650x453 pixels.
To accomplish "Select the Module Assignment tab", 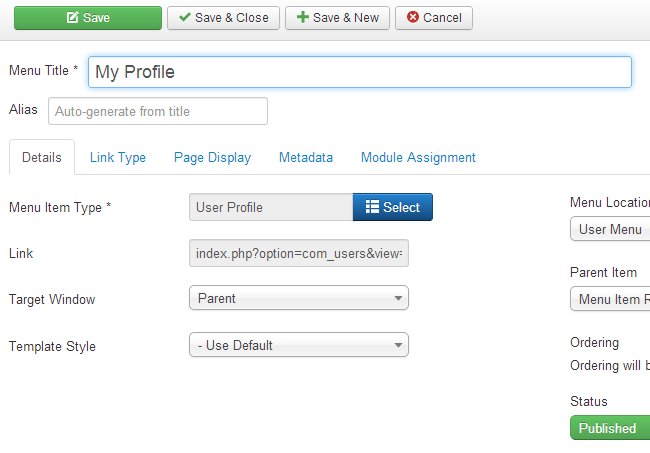I will [x=418, y=157].
